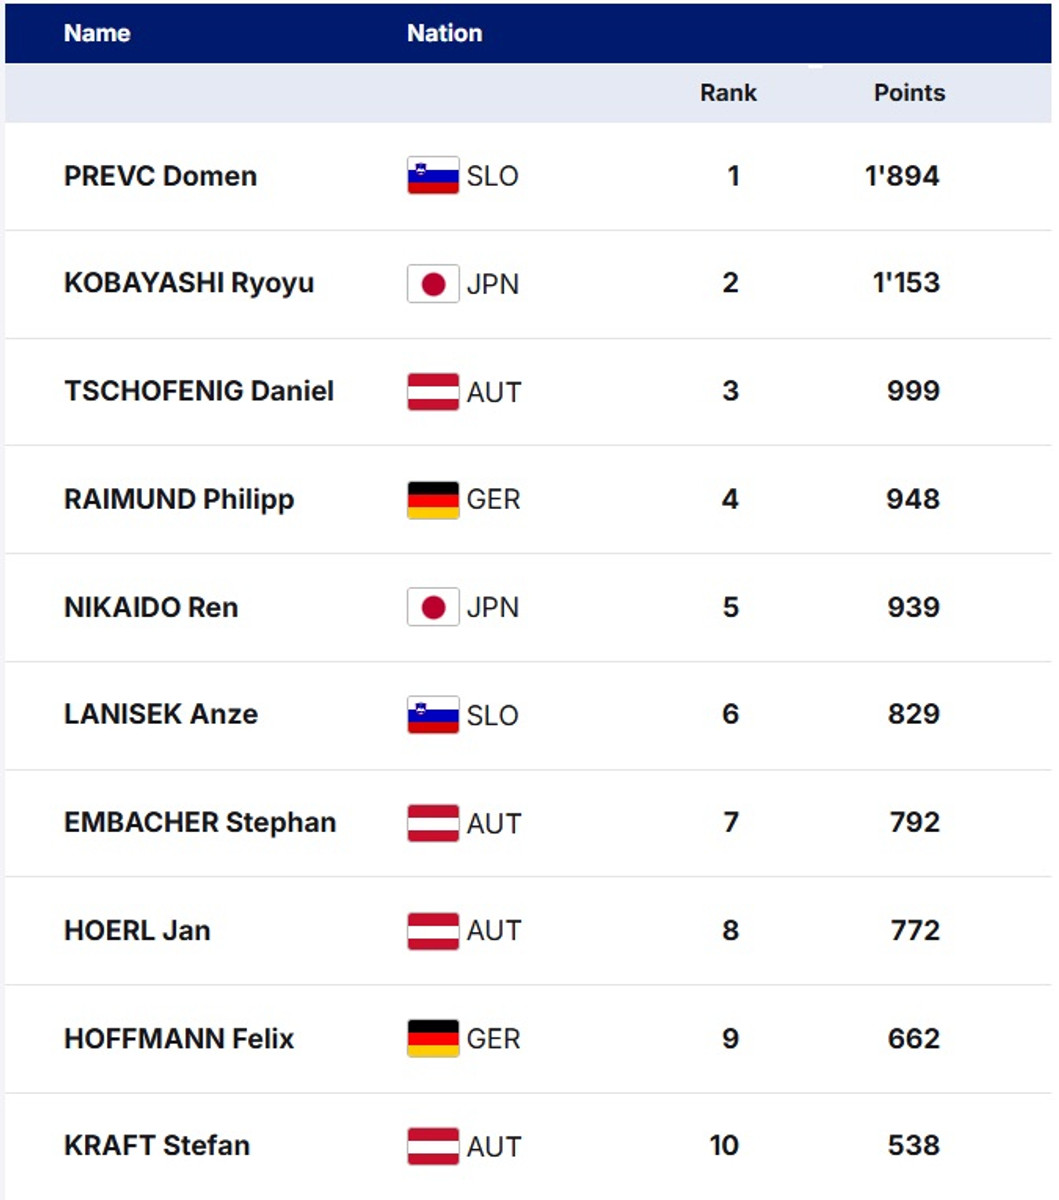Open KRAFT Stefan's athlete name link
Image resolution: width=1059 pixels, height=1200 pixels.
(157, 1146)
